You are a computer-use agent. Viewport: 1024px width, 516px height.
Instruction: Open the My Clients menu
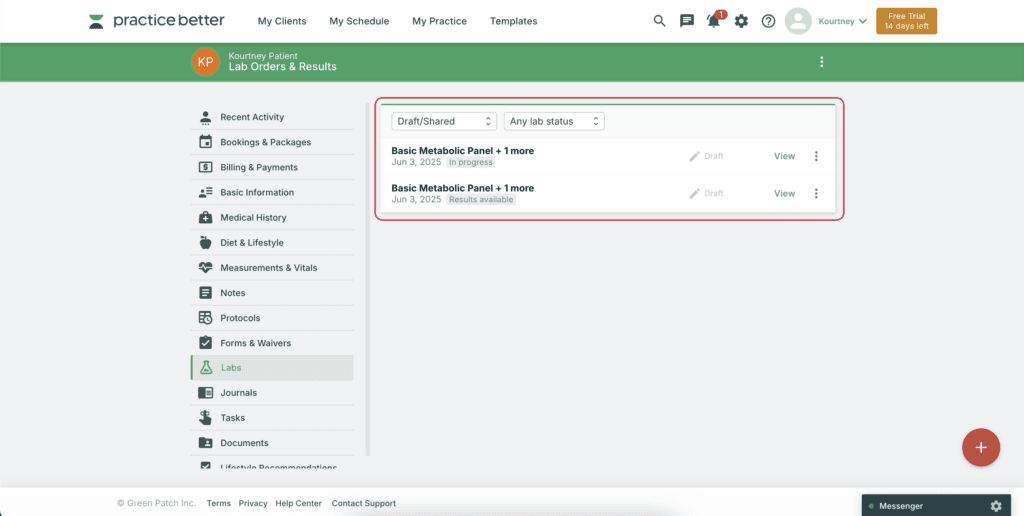click(x=282, y=21)
